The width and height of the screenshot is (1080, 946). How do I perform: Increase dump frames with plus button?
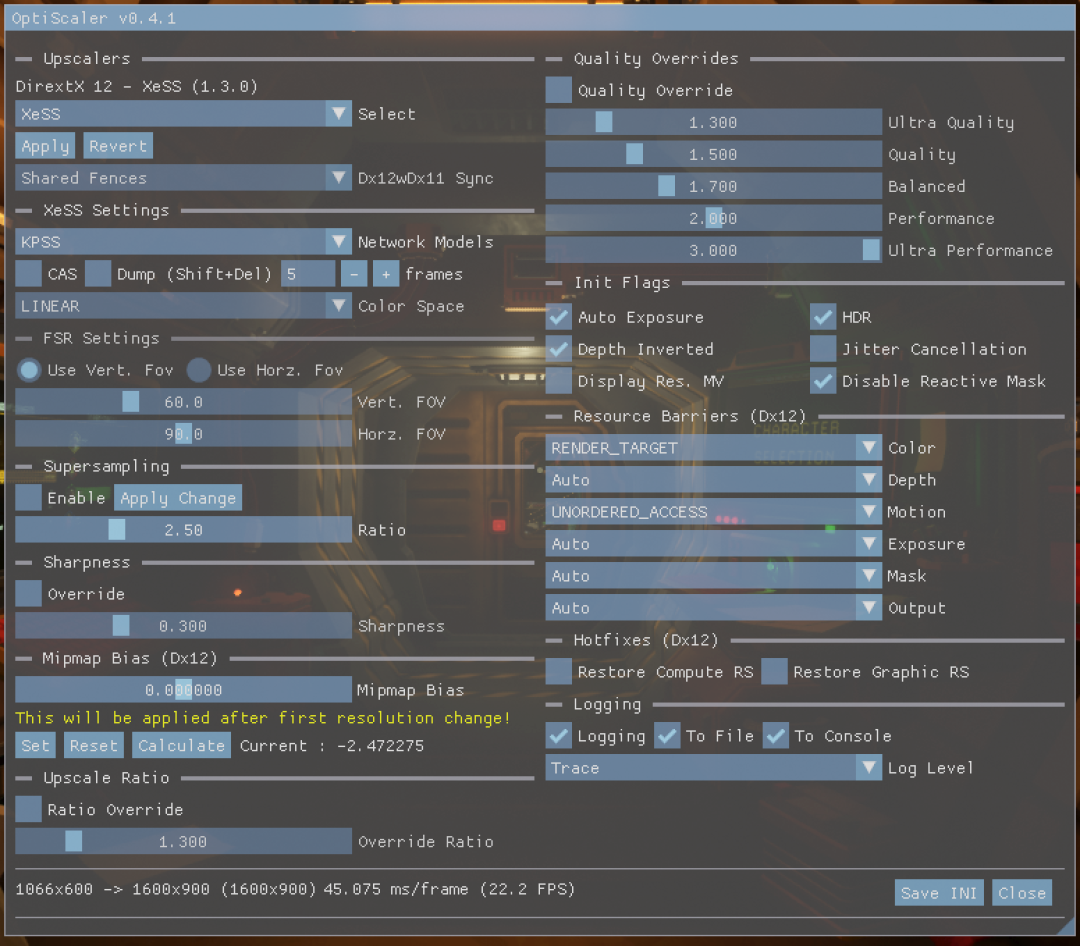(386, 274)
